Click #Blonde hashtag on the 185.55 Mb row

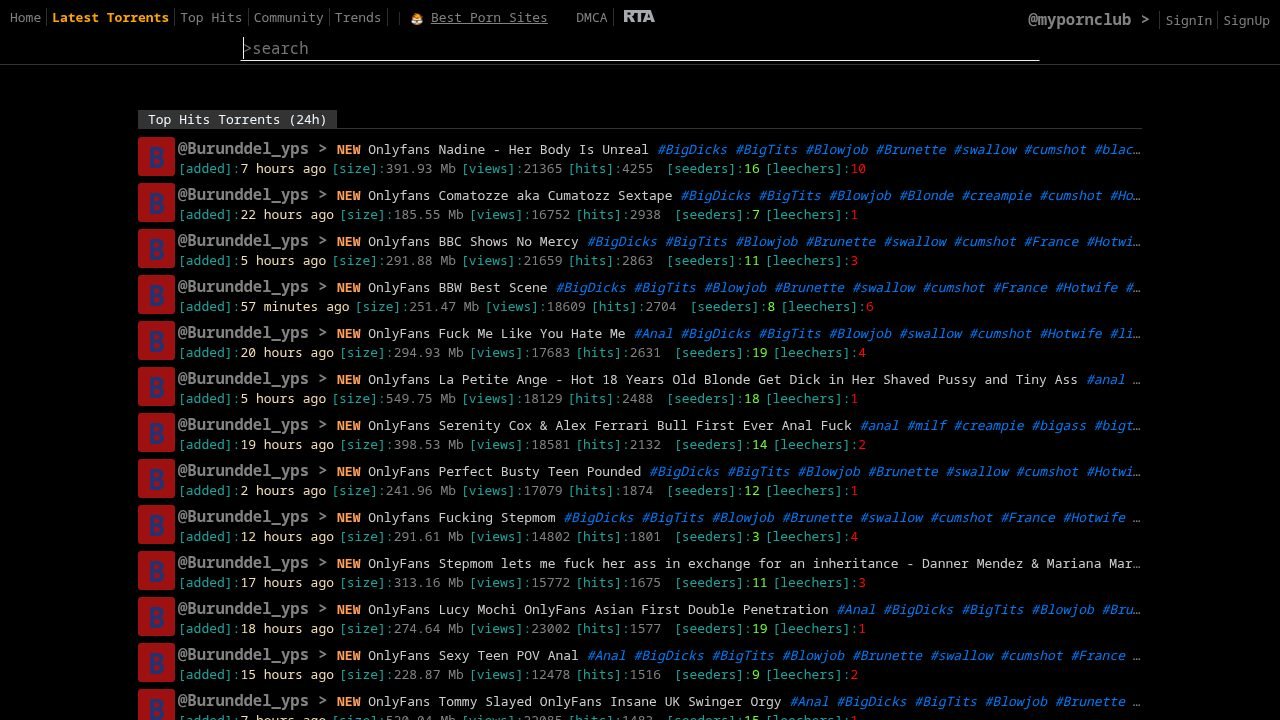926,196
